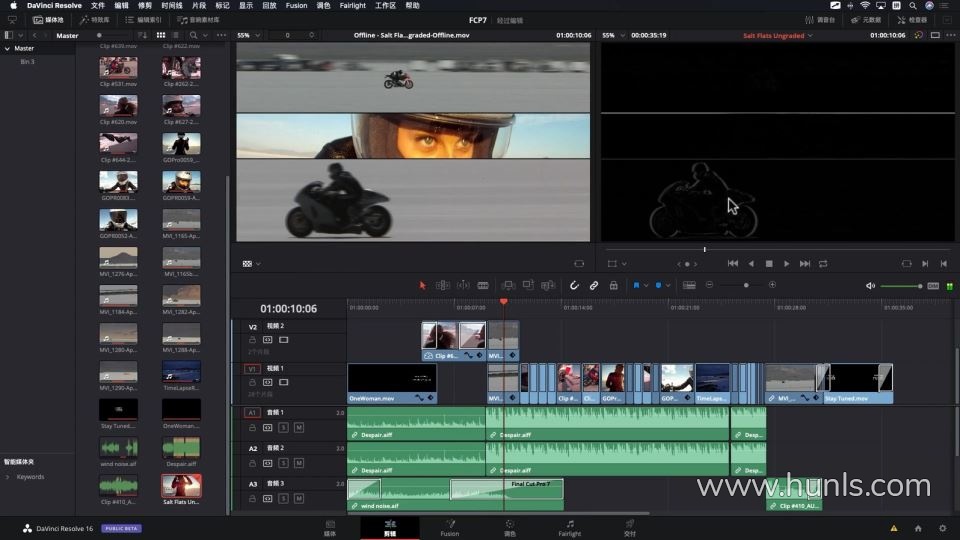Image resolution: width=960 pixels, height=540 pixels.
Task: Select the arrow selection tool in timeline toolbar
Action: coord(422,285)
